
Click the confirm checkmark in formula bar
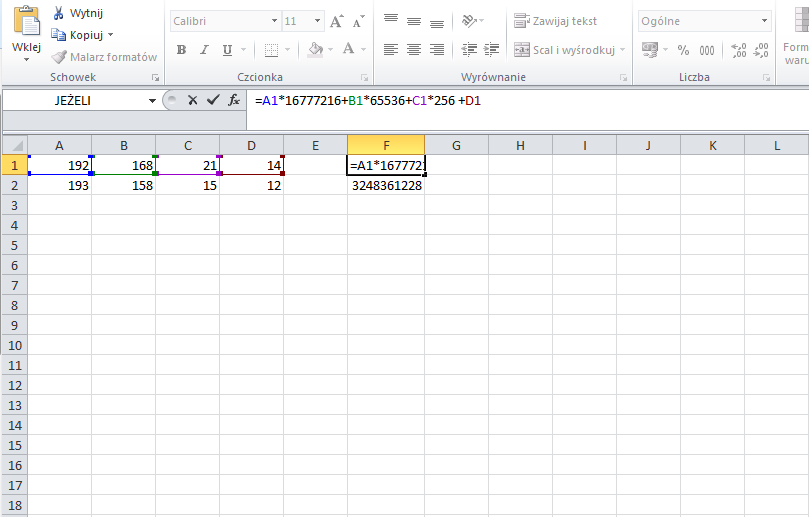click(213, 100)
